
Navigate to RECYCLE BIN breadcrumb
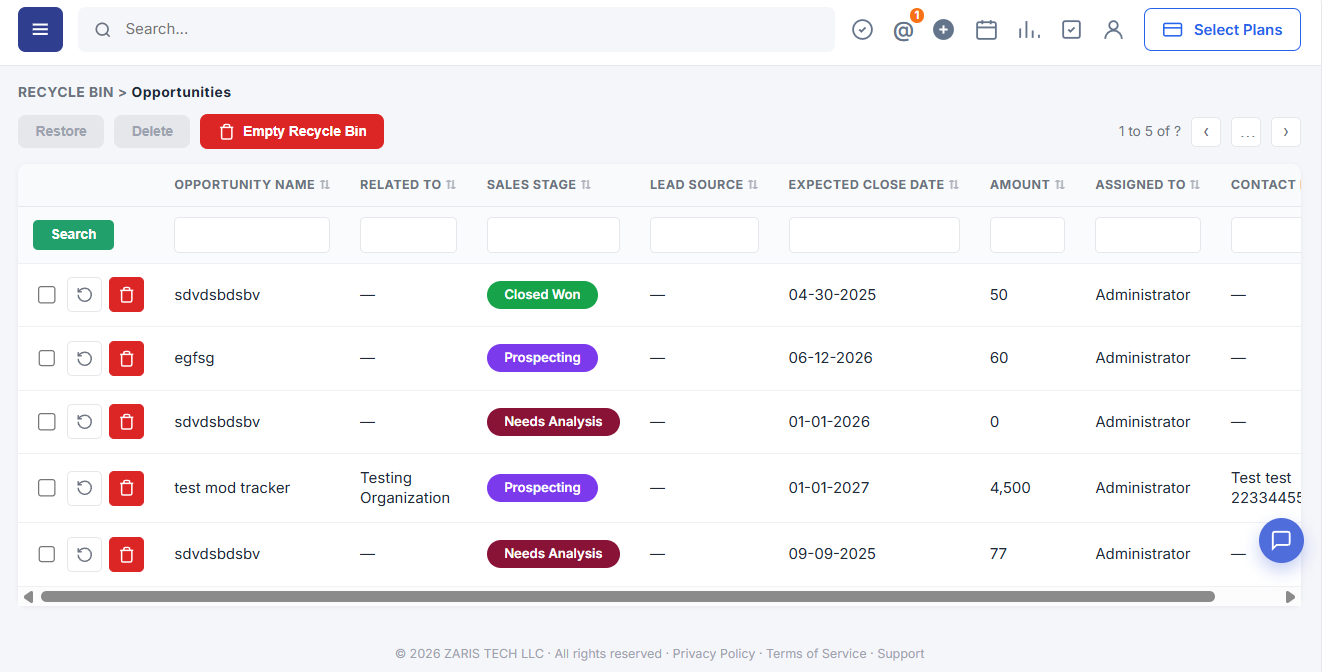66,92
